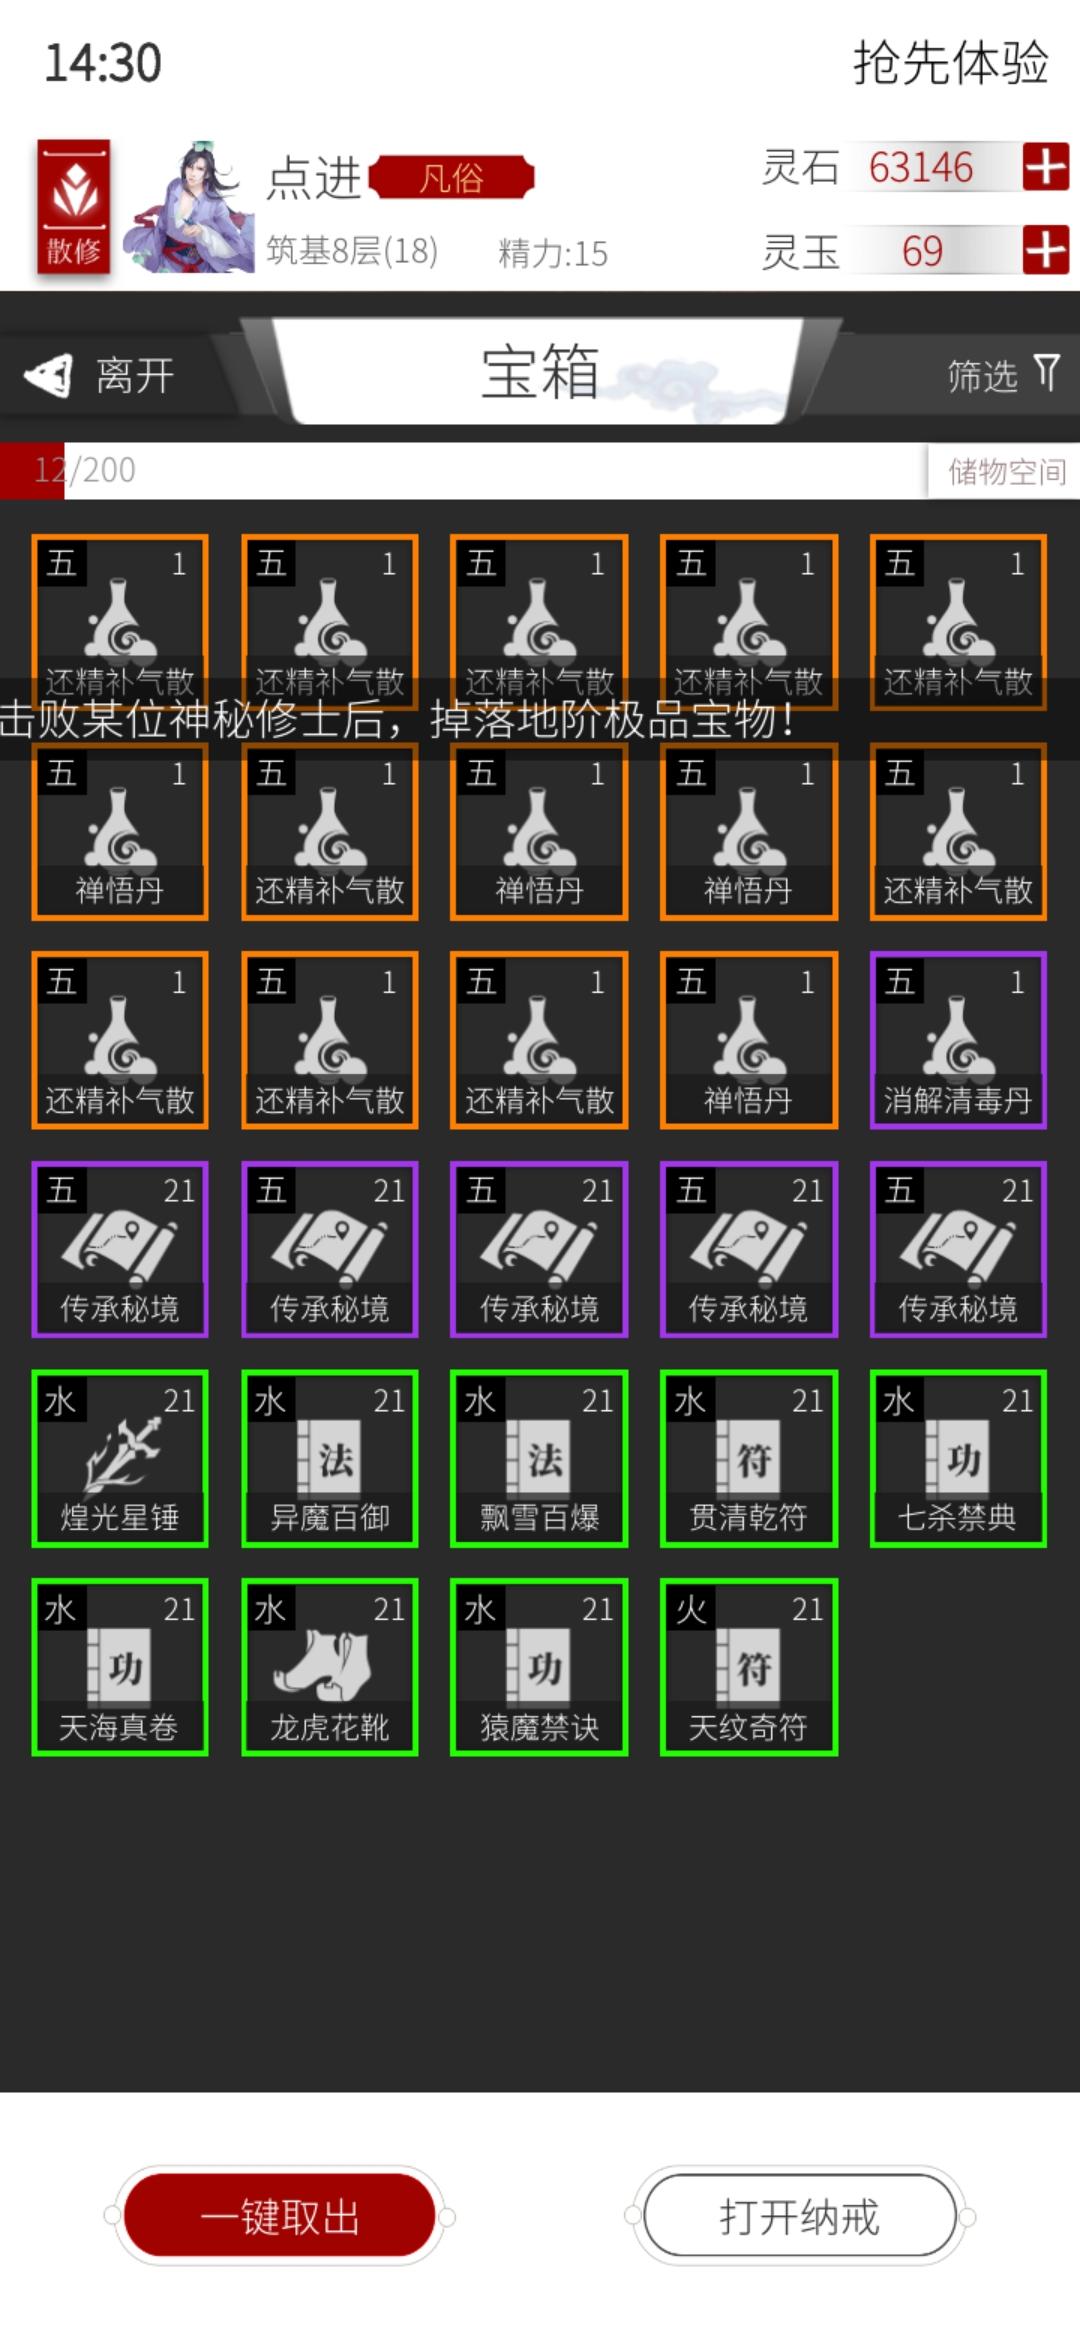This screenshot has width=1080, height=2340.
Task: Click the red plus beside 灵石
Action: [x=1045, y=167]
